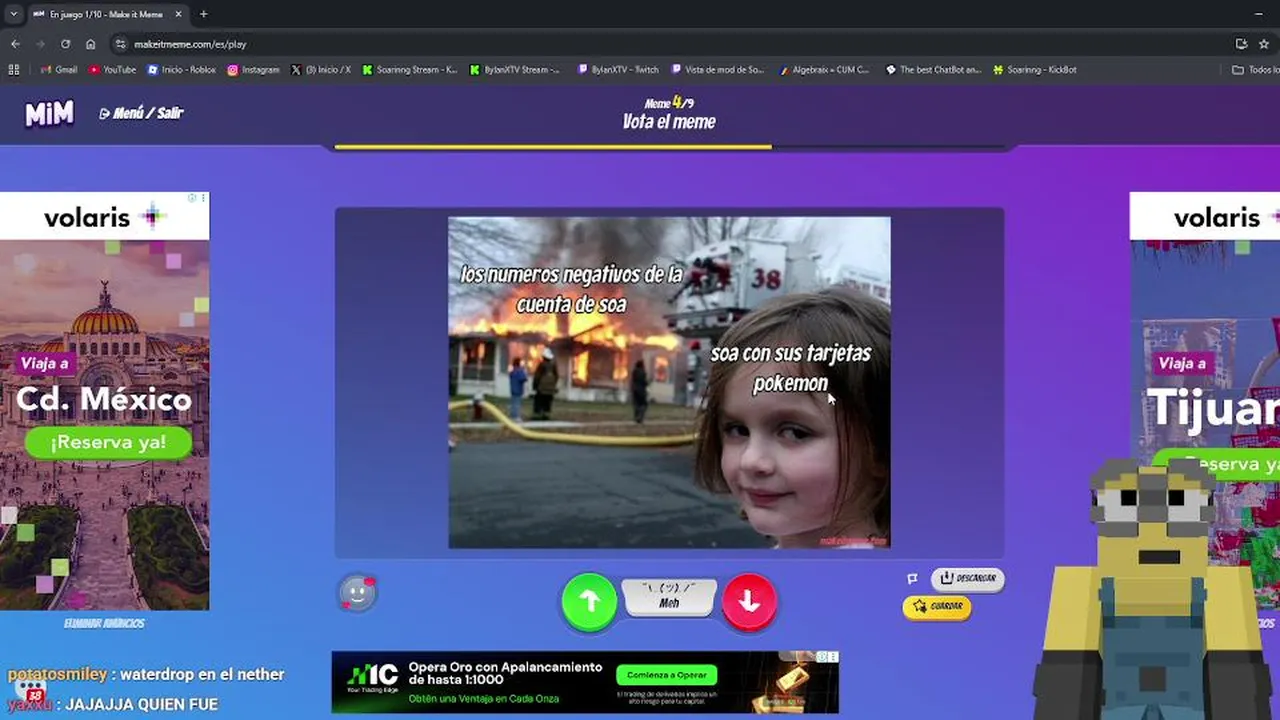This screenshot has height=720, width=1280.
Task: Click the MiM logo
Action: [49, 113]
